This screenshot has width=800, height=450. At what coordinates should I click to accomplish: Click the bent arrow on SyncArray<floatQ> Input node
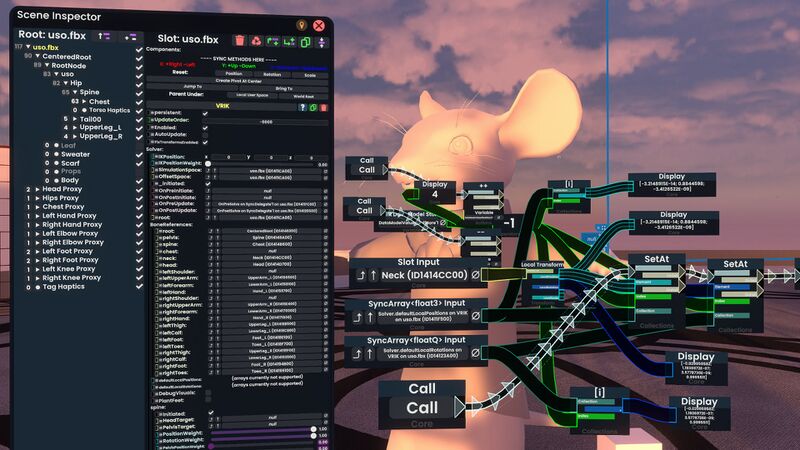pos(358,354)
